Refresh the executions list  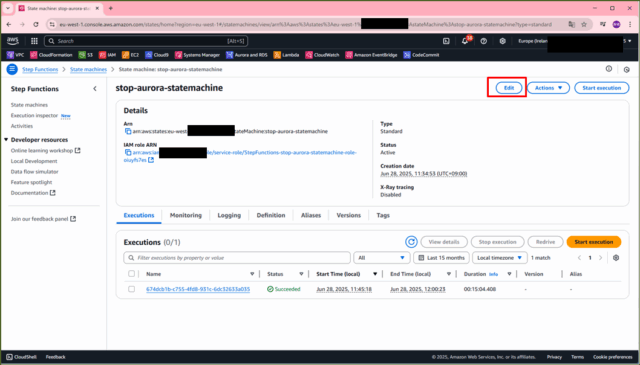point(411,242)
